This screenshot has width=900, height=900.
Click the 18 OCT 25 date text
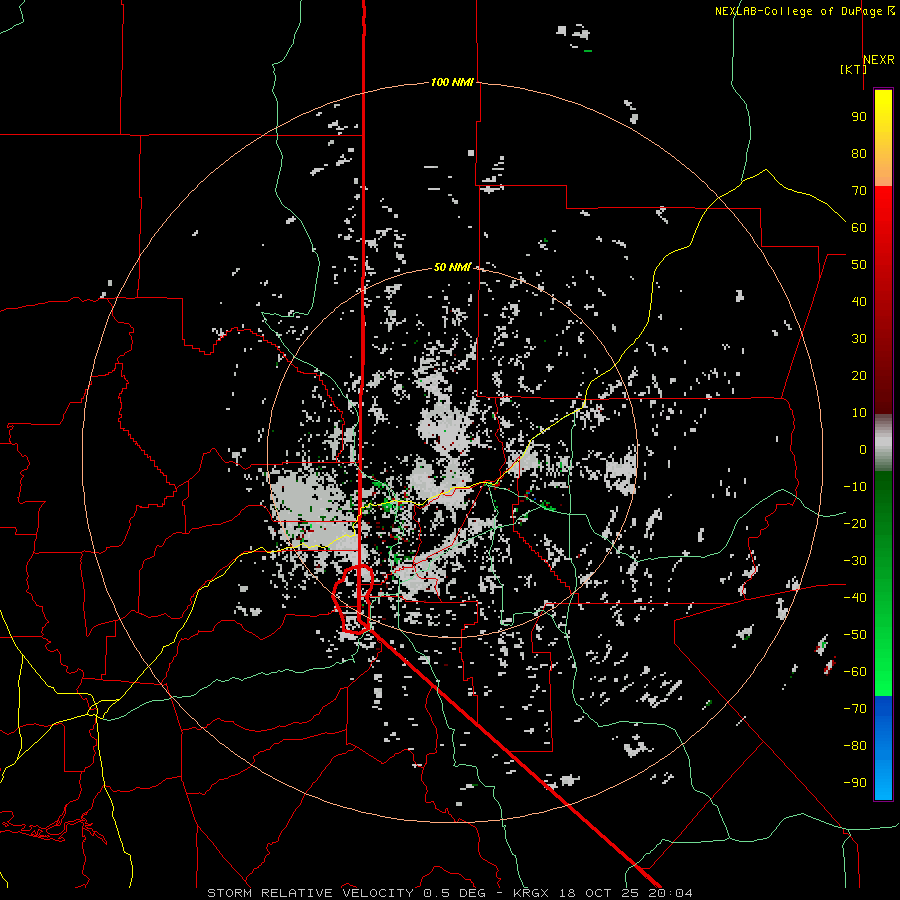pyautogui.click(x=600, y=893)
